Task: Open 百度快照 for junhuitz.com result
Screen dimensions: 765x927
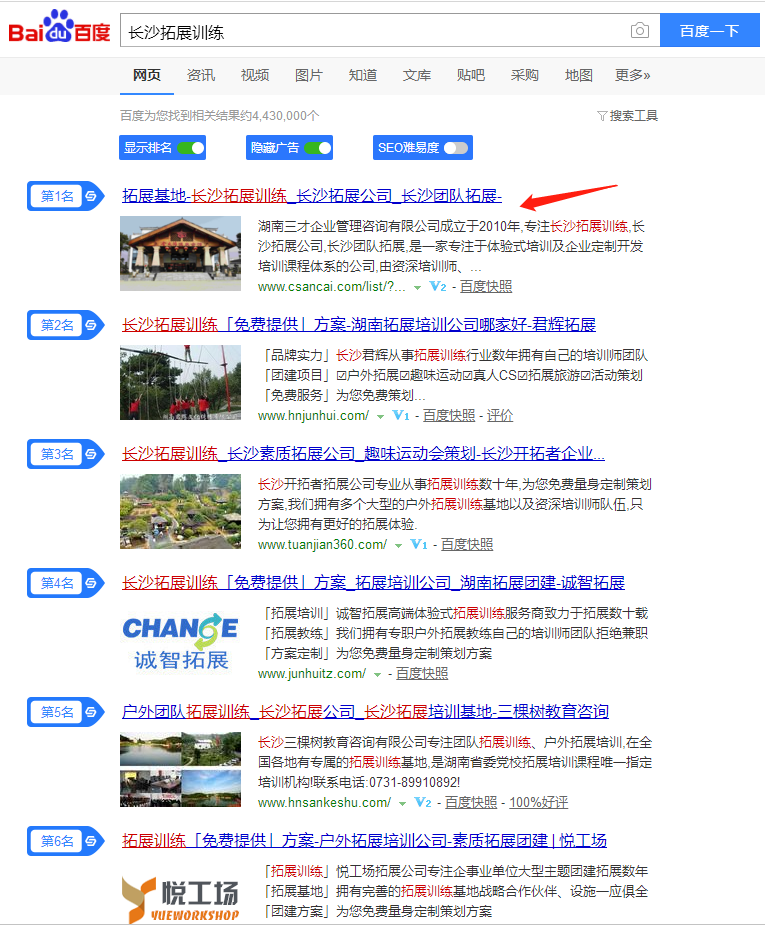Action: pyautogui.click(x=422, y=673)
